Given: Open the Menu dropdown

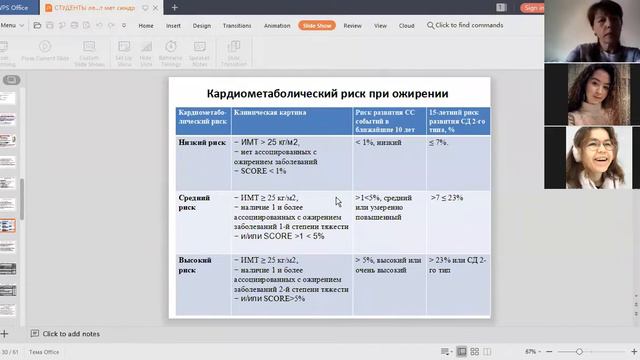Looking at the screenshot, I should point(12,25).
